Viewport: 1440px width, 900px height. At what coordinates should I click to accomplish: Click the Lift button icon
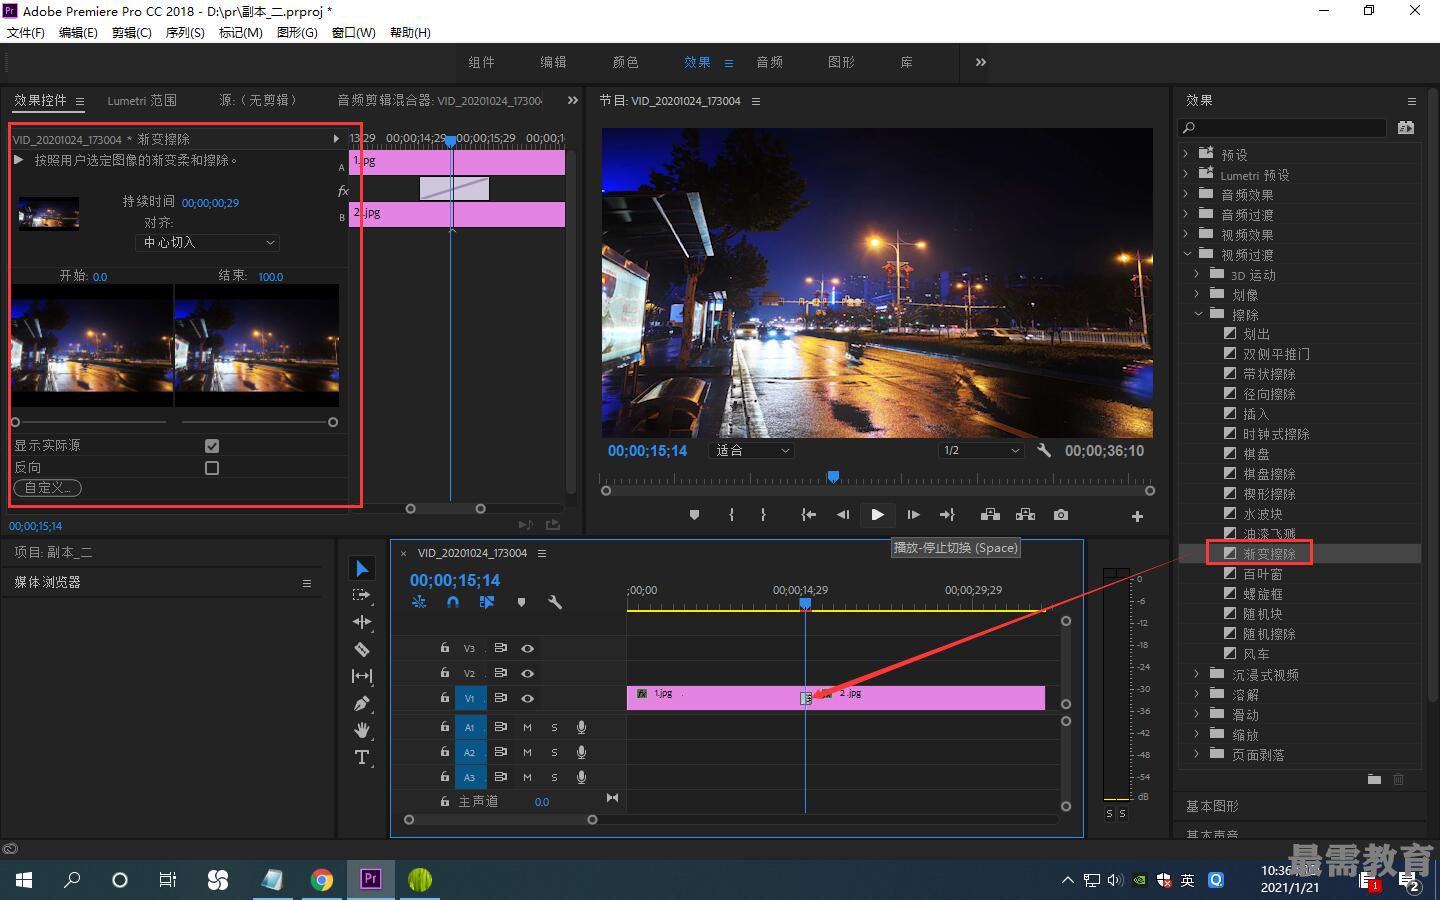click(990, 515)
